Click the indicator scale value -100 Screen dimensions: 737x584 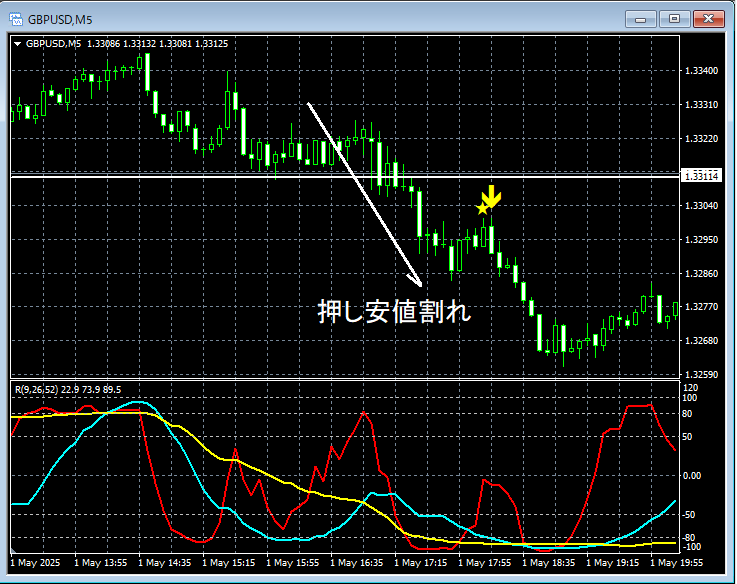[690, 547]
